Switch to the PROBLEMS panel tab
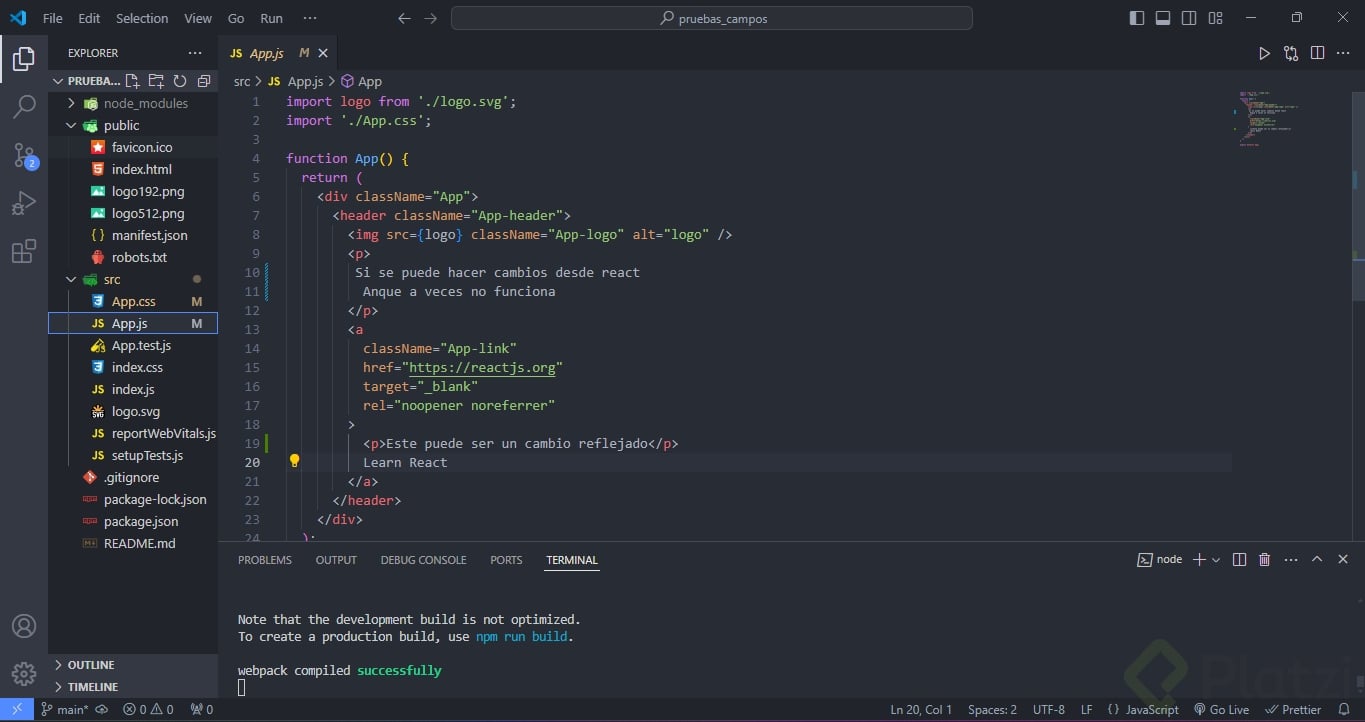 click(x=265, y=560)
